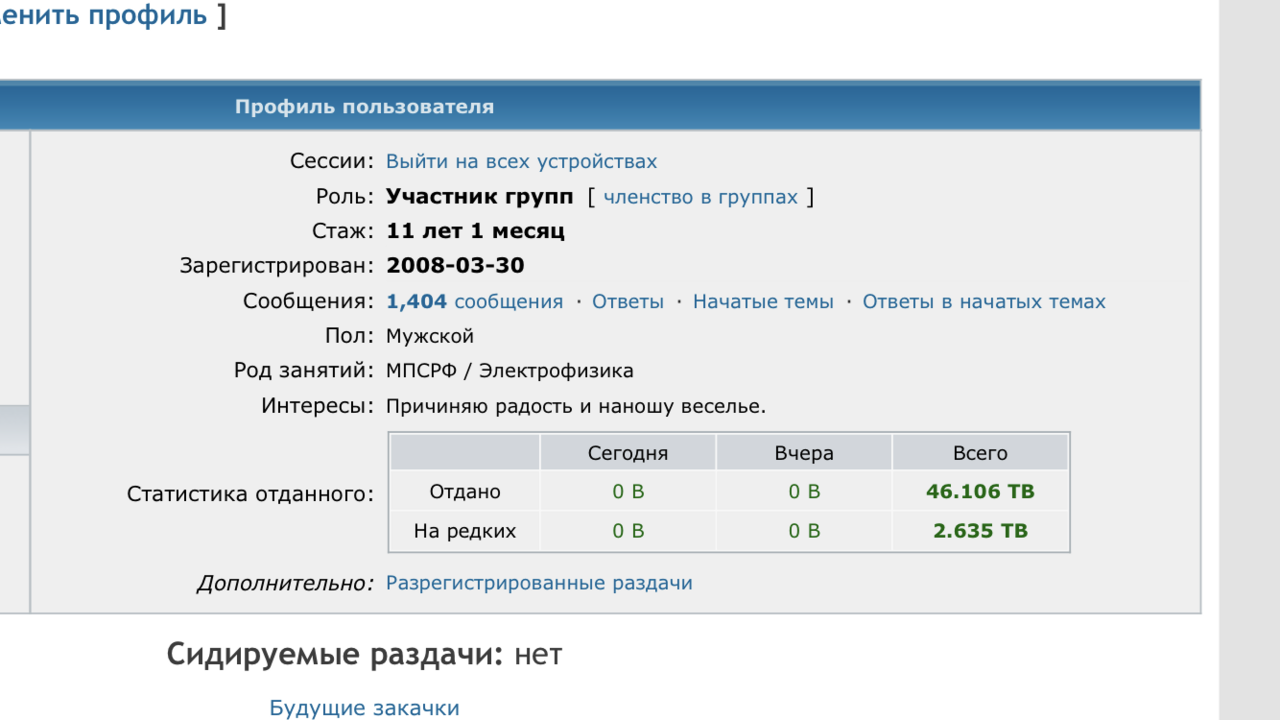The width and height of the screenshot is (1280, 720).
Task: Click the 'На редких' row label
Action: coord(465,531)
